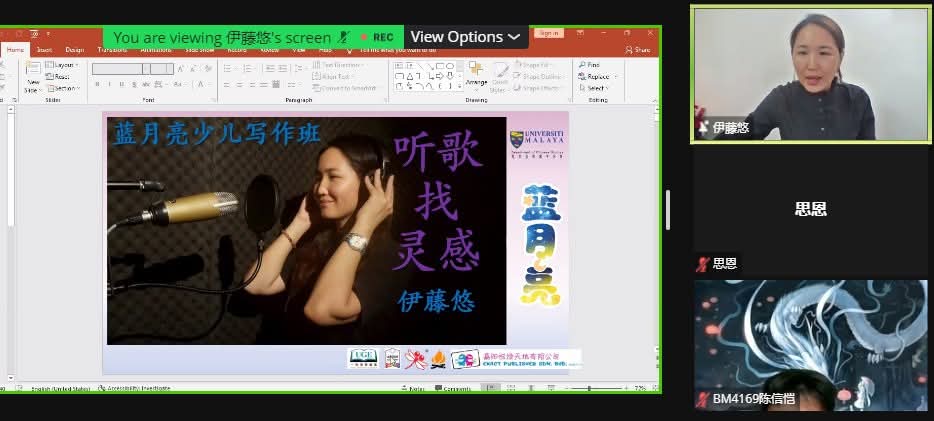Viewport: 934px width, 421px height.
Task: Open the Layout dropdown
Action: (62, 65)
